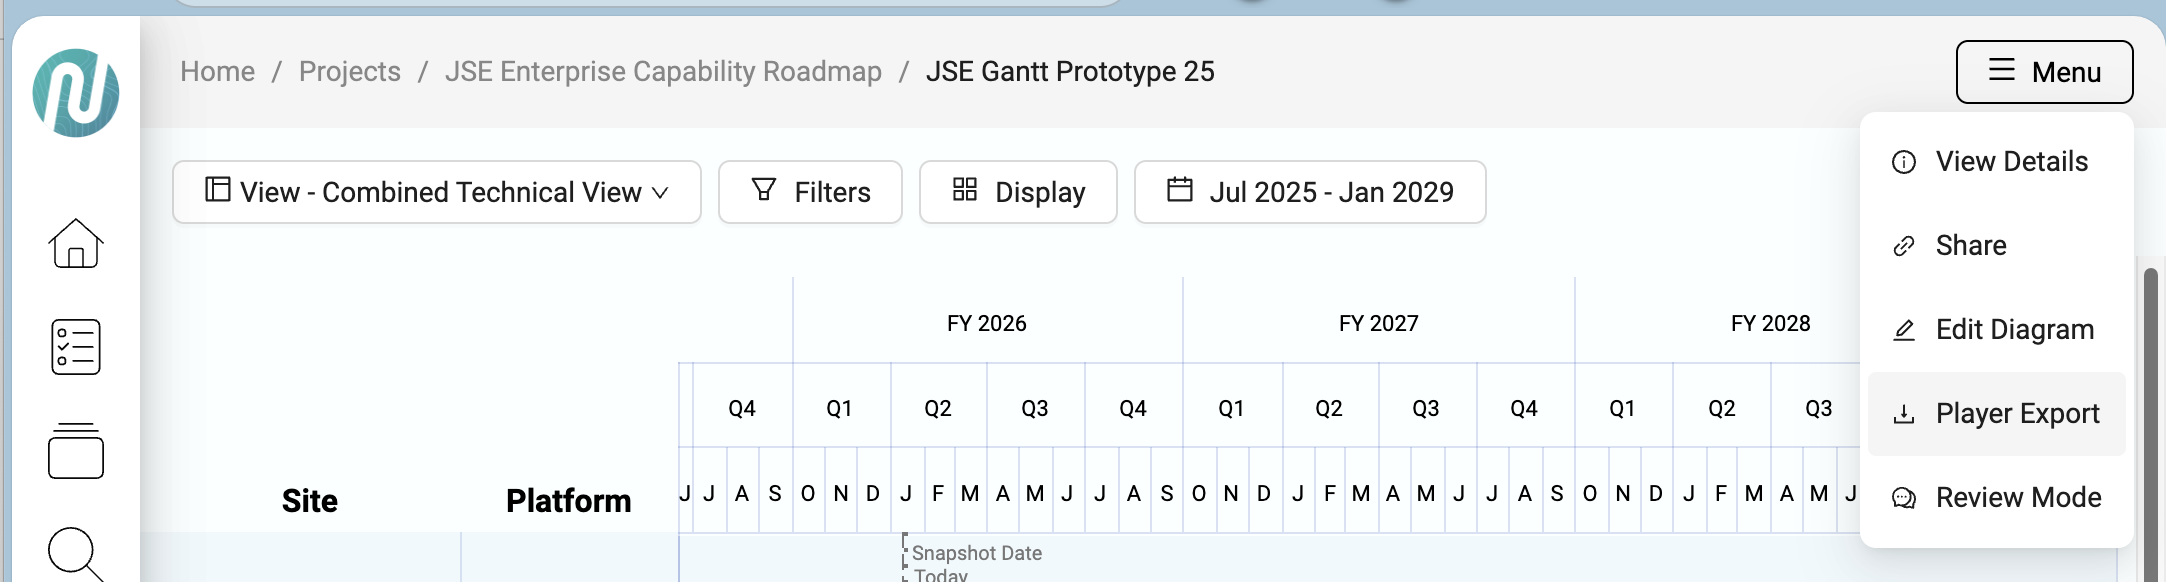The width and height of the screenshot is (2166, 582).
Task: Open the Jul 2025 - Jan 2029 date range
Action: (x=1310, y=192)
